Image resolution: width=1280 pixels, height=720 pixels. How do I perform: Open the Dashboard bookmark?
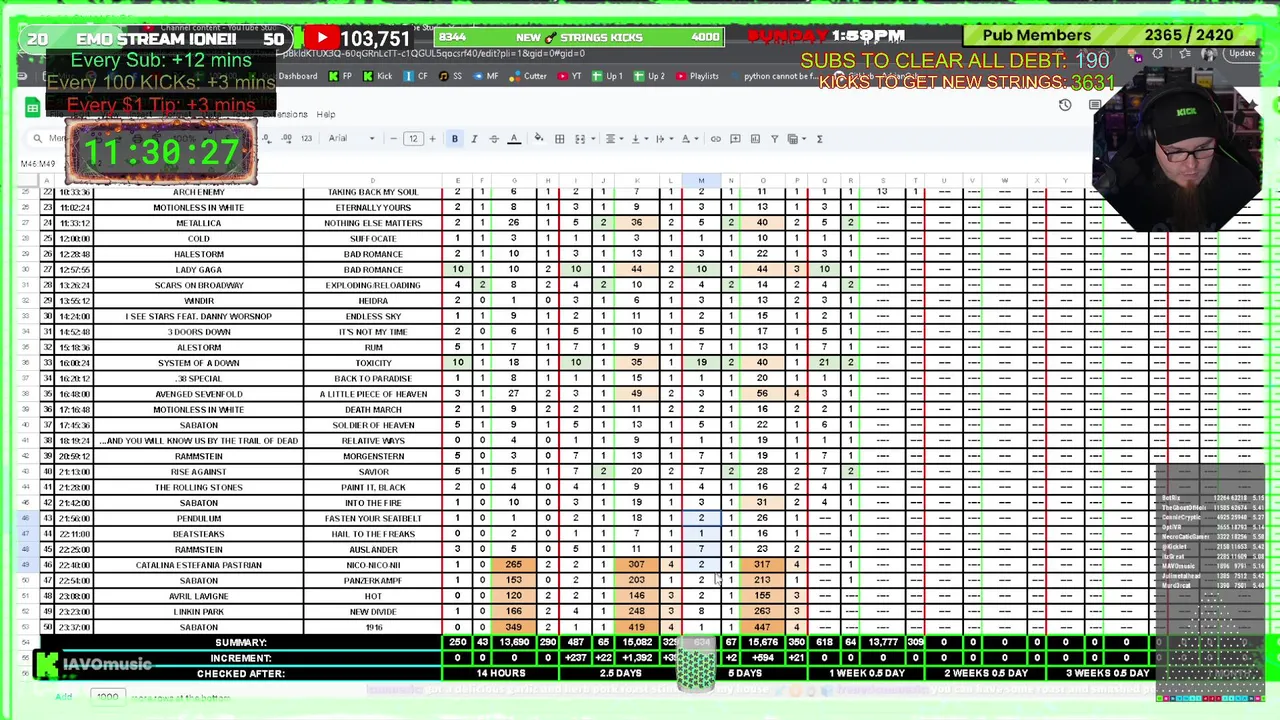pyautogui.click(x=297, y=76)
